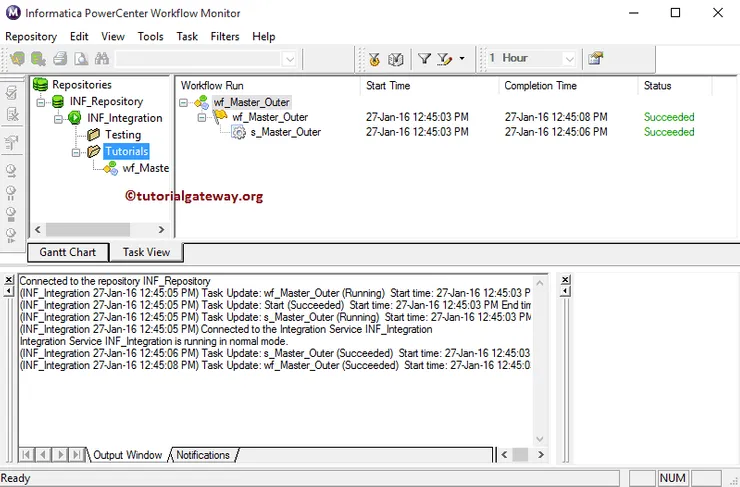Viewport: 740px width, 487px height.
Task: Click the find text input field
Action: (198, 59)
